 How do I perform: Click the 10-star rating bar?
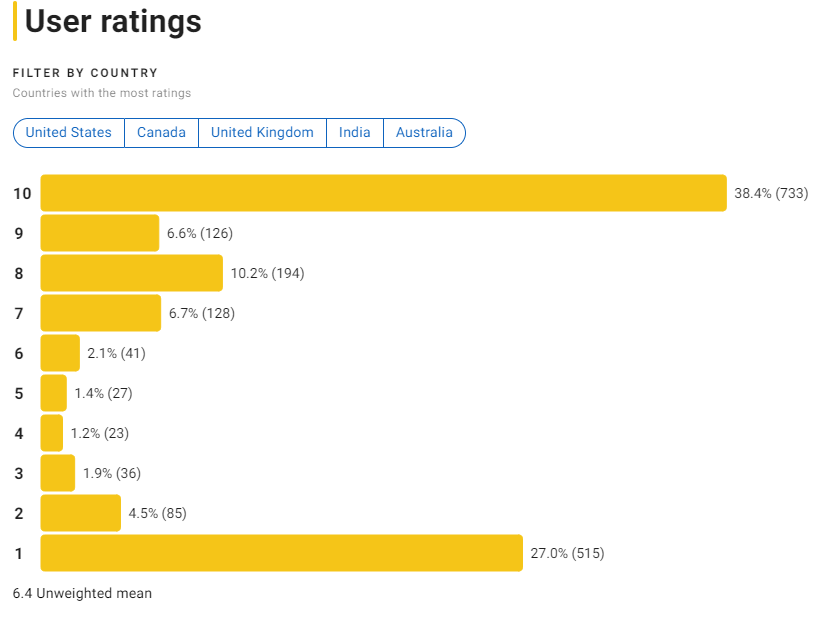click(383, 193)
